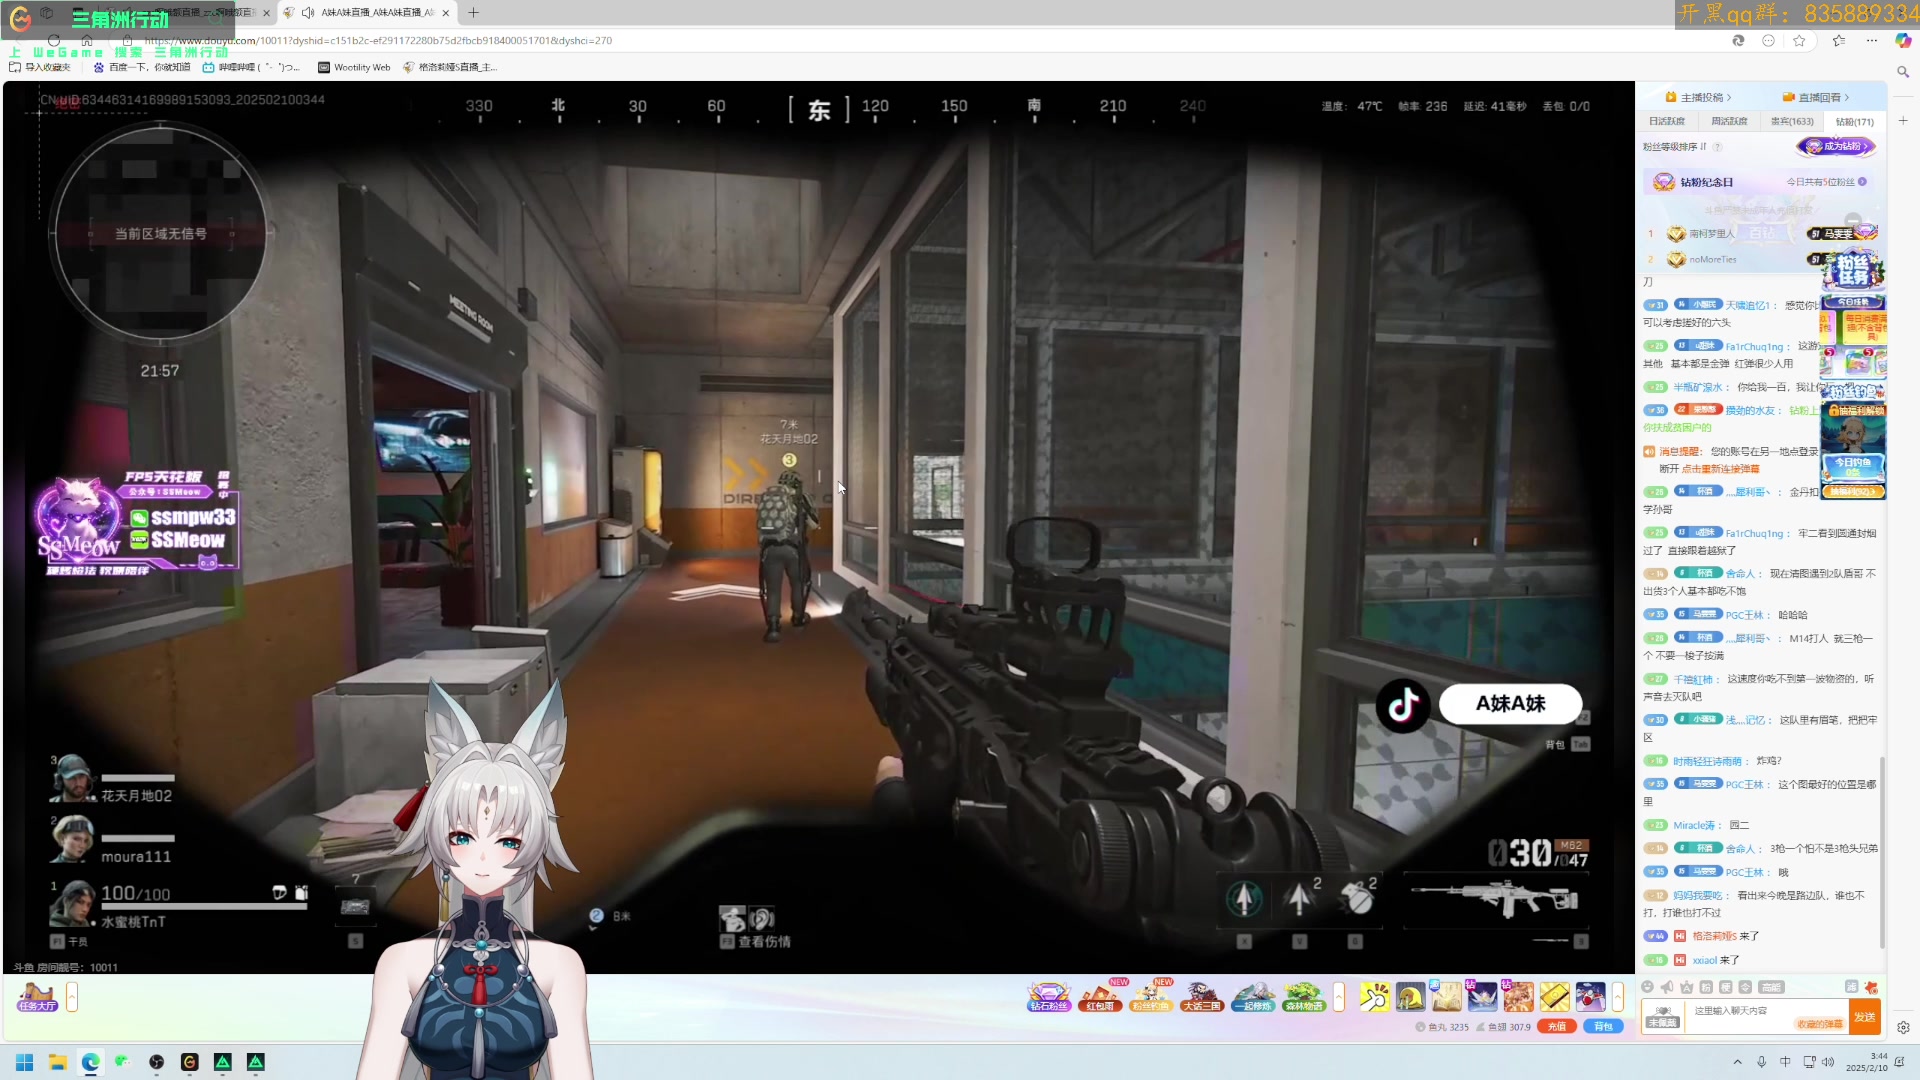Open File Explorer from taskbar

tap(58, 1062)
